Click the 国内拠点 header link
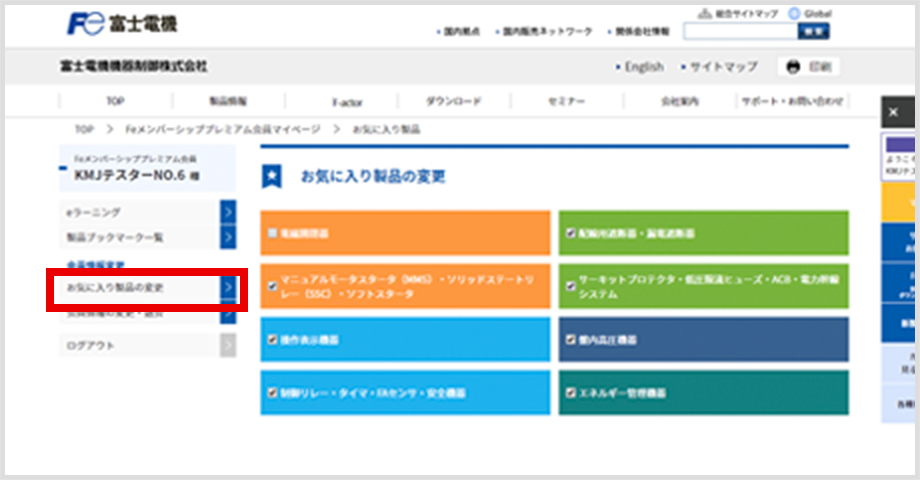 click(x=461, y=31)
